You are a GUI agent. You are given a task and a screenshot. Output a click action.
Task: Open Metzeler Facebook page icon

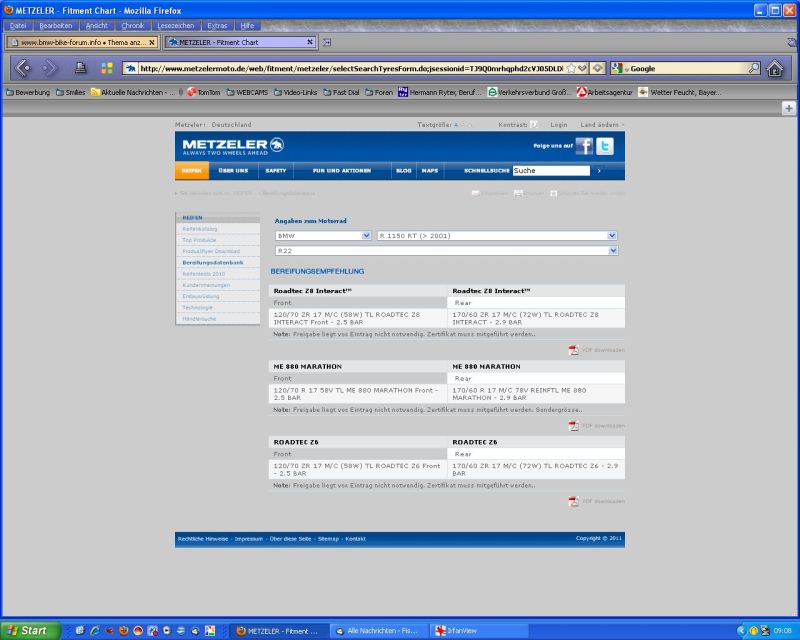click(584, 146)
